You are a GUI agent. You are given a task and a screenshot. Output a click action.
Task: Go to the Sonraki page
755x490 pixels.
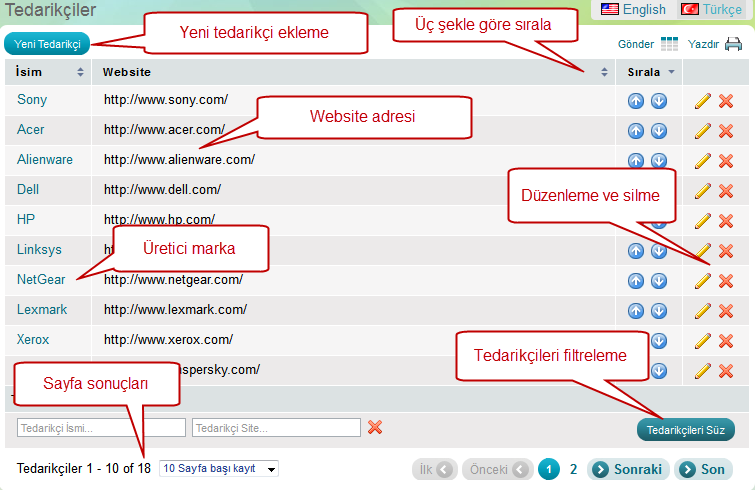628,469
